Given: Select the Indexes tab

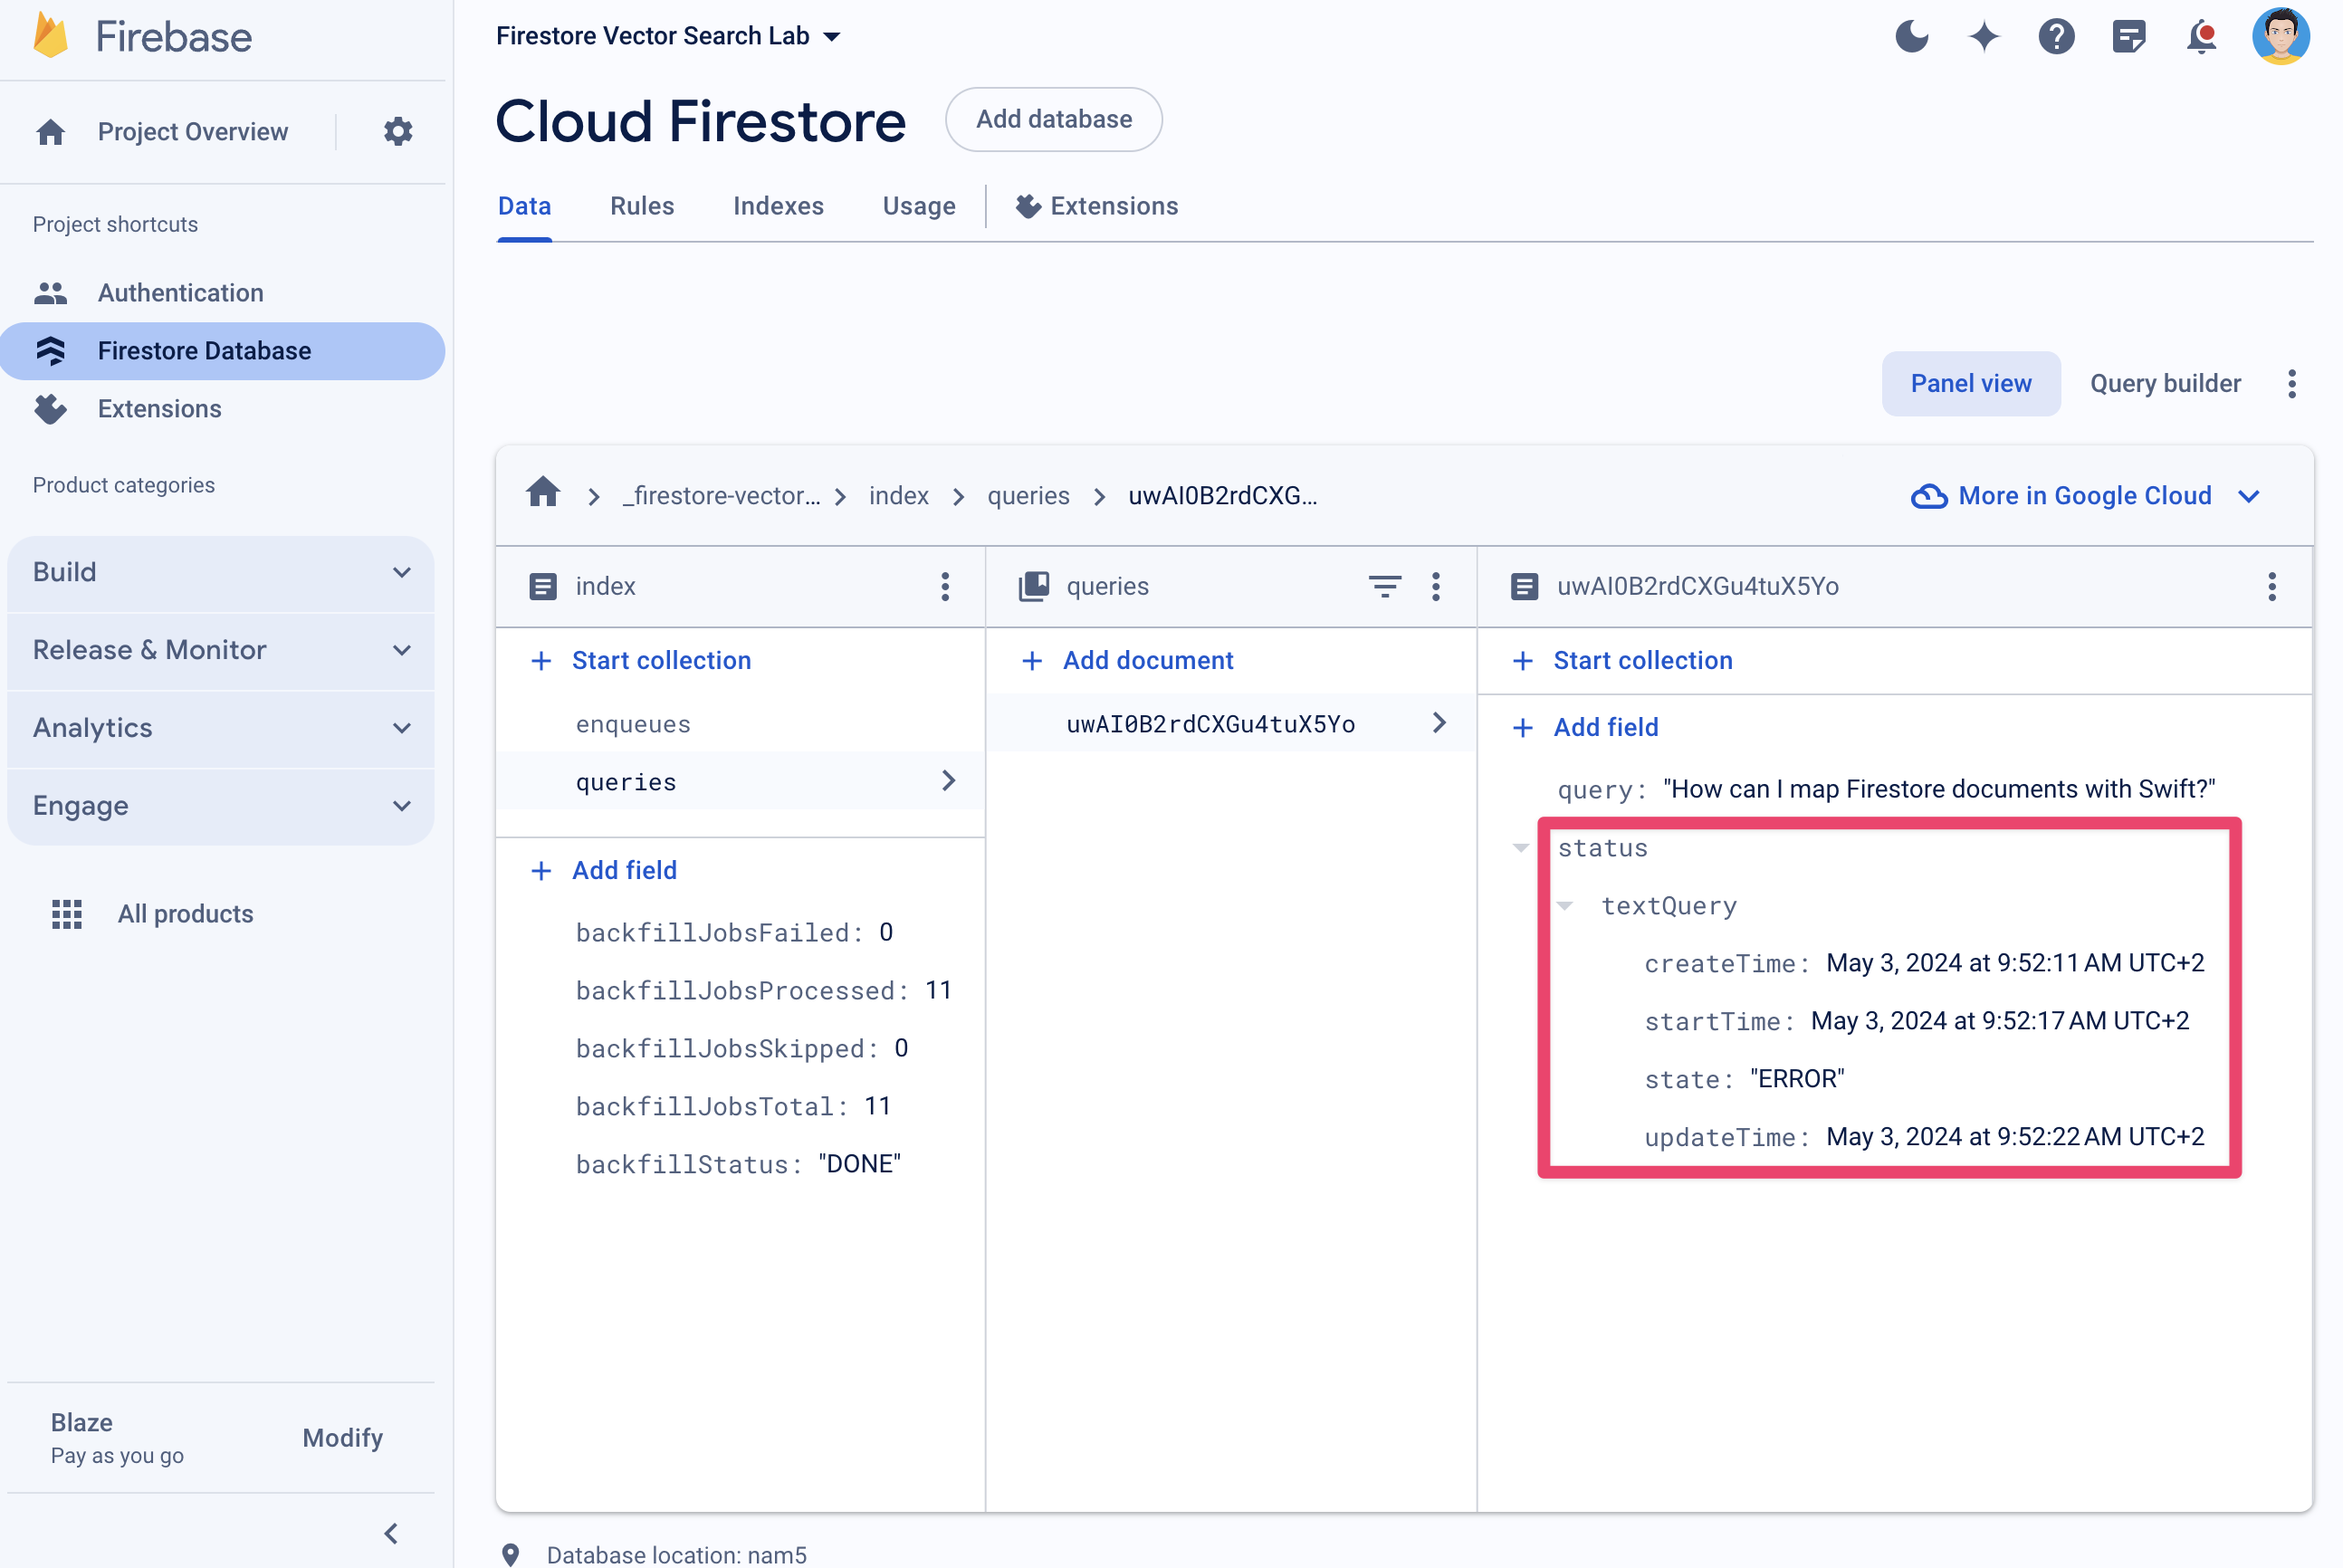Looking at the screenshot, I should coord(779,206).
